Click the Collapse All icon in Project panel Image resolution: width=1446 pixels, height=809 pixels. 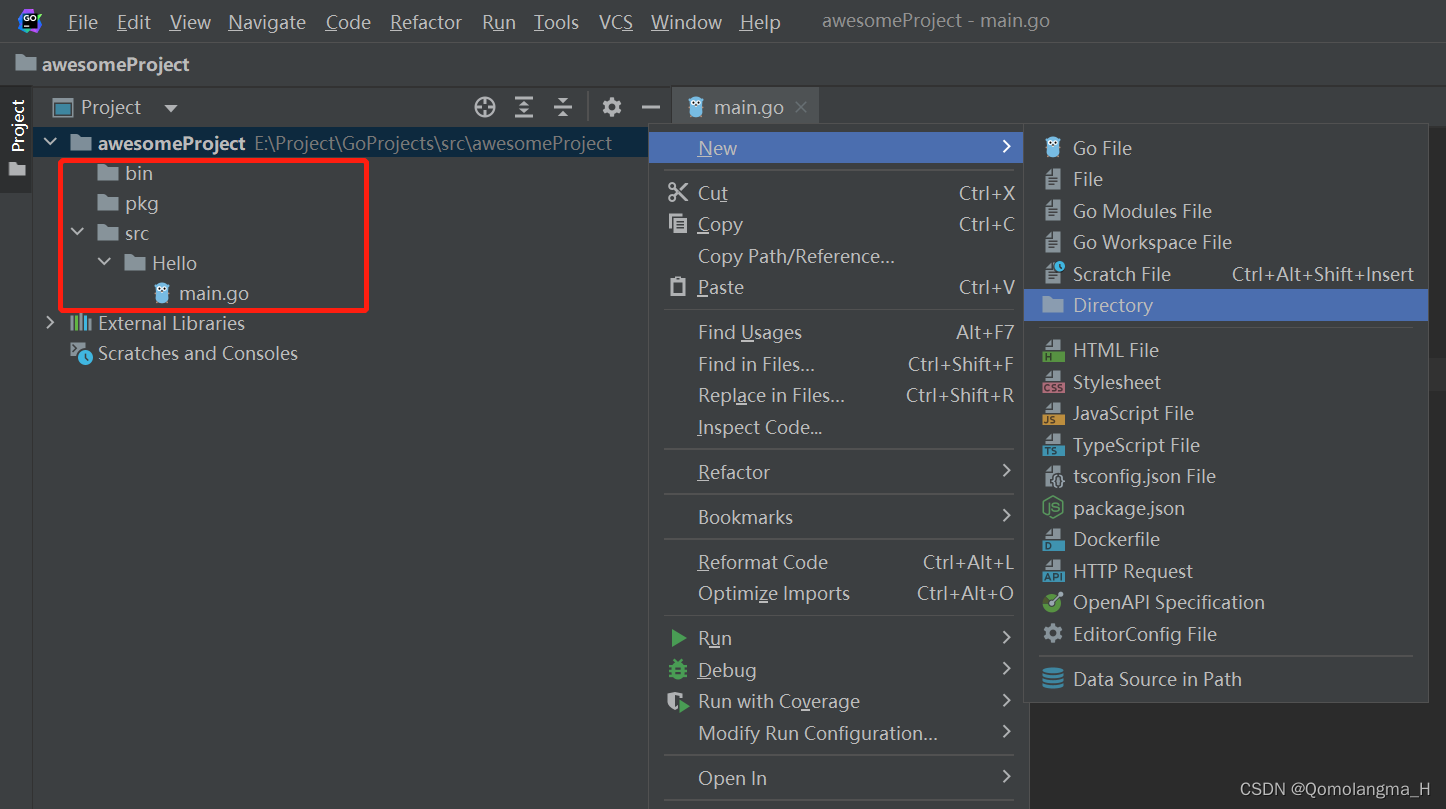pyautogui.click(x=563, y=107)
